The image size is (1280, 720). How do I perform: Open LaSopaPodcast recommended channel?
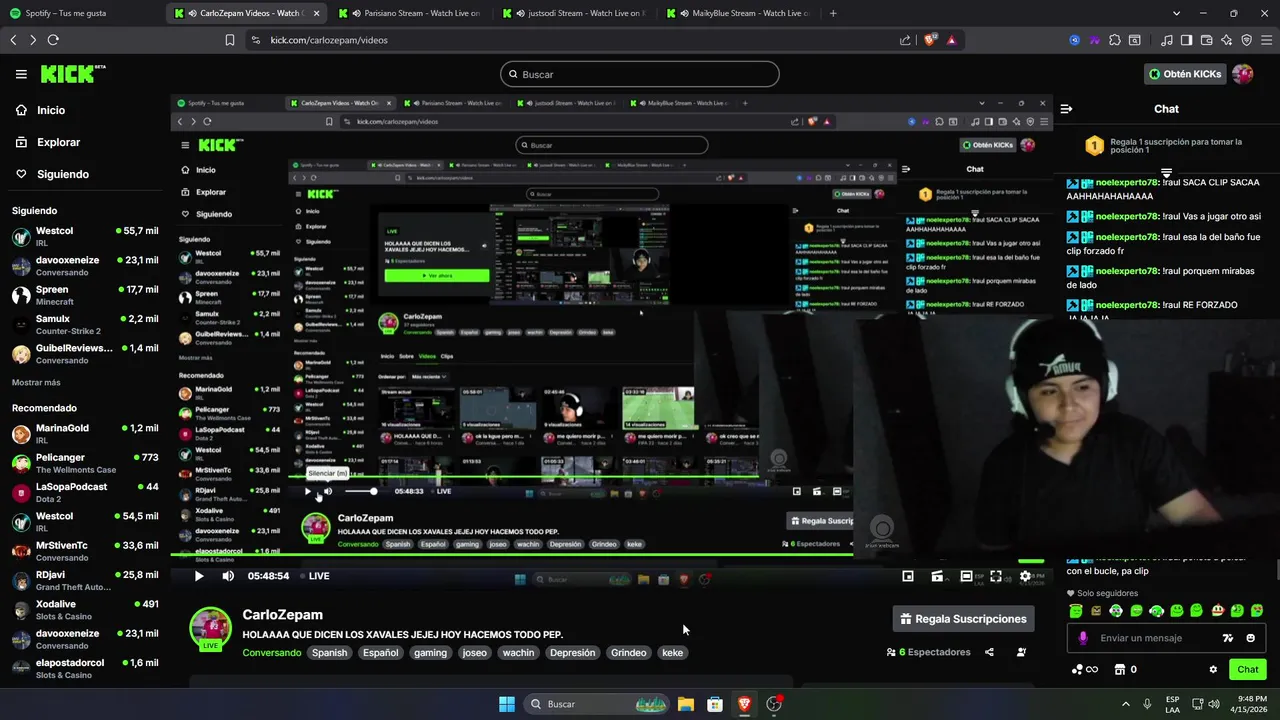[85, 492]
